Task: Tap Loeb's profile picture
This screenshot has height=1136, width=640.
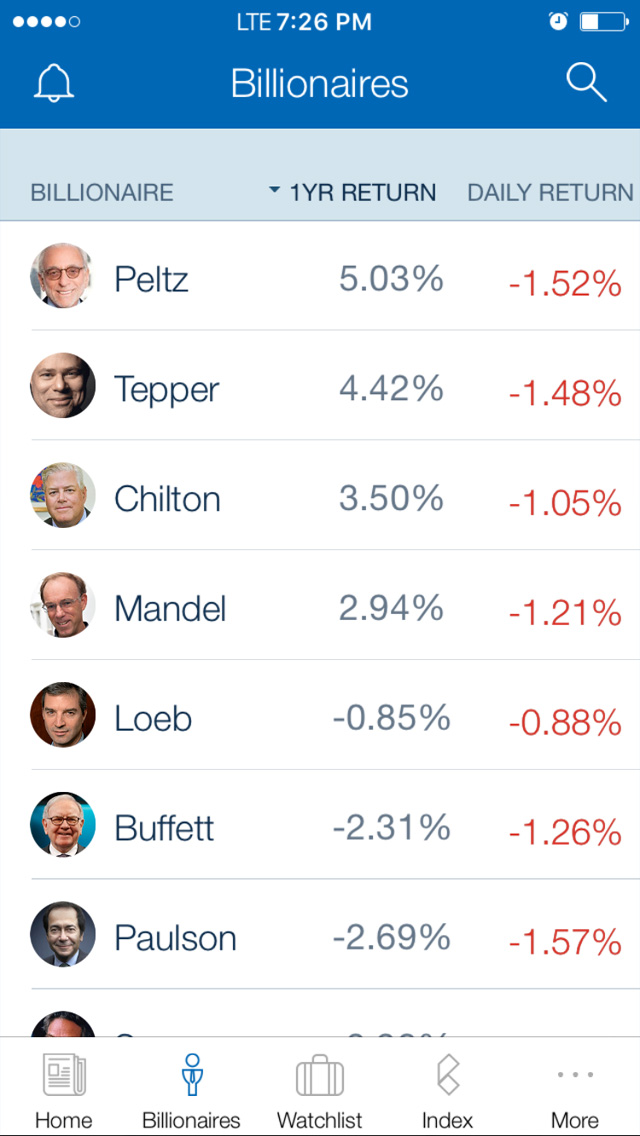Action: pyautogui.click(x=63, y=715)
